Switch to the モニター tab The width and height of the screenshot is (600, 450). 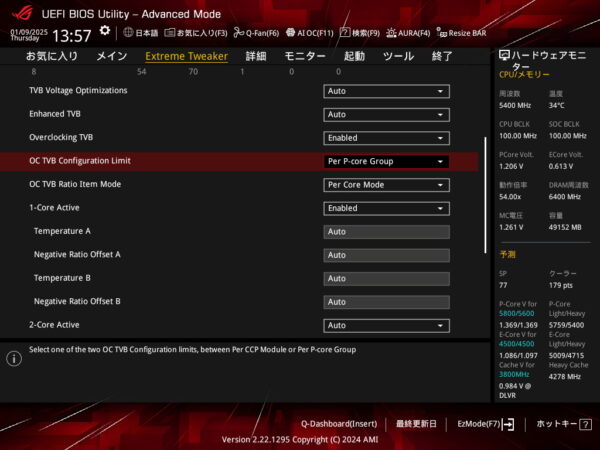coord(304,57)
